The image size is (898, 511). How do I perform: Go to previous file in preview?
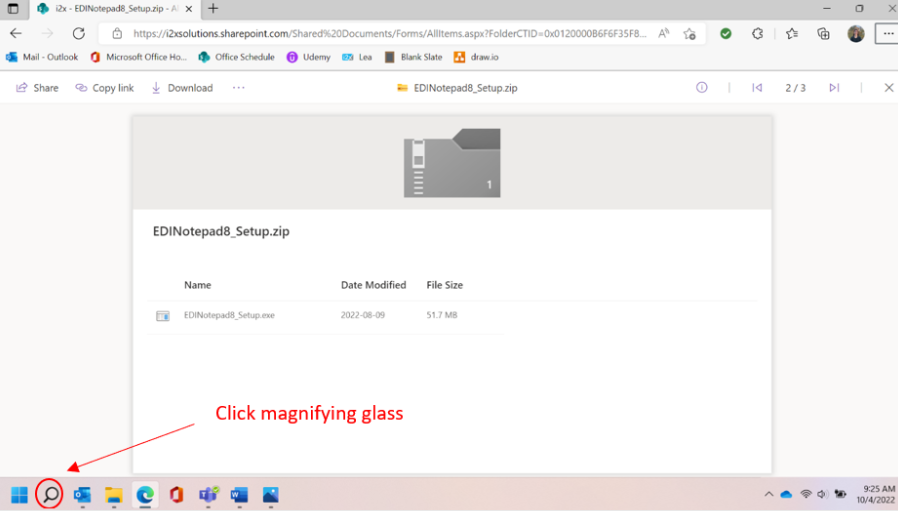click(757, 88)
